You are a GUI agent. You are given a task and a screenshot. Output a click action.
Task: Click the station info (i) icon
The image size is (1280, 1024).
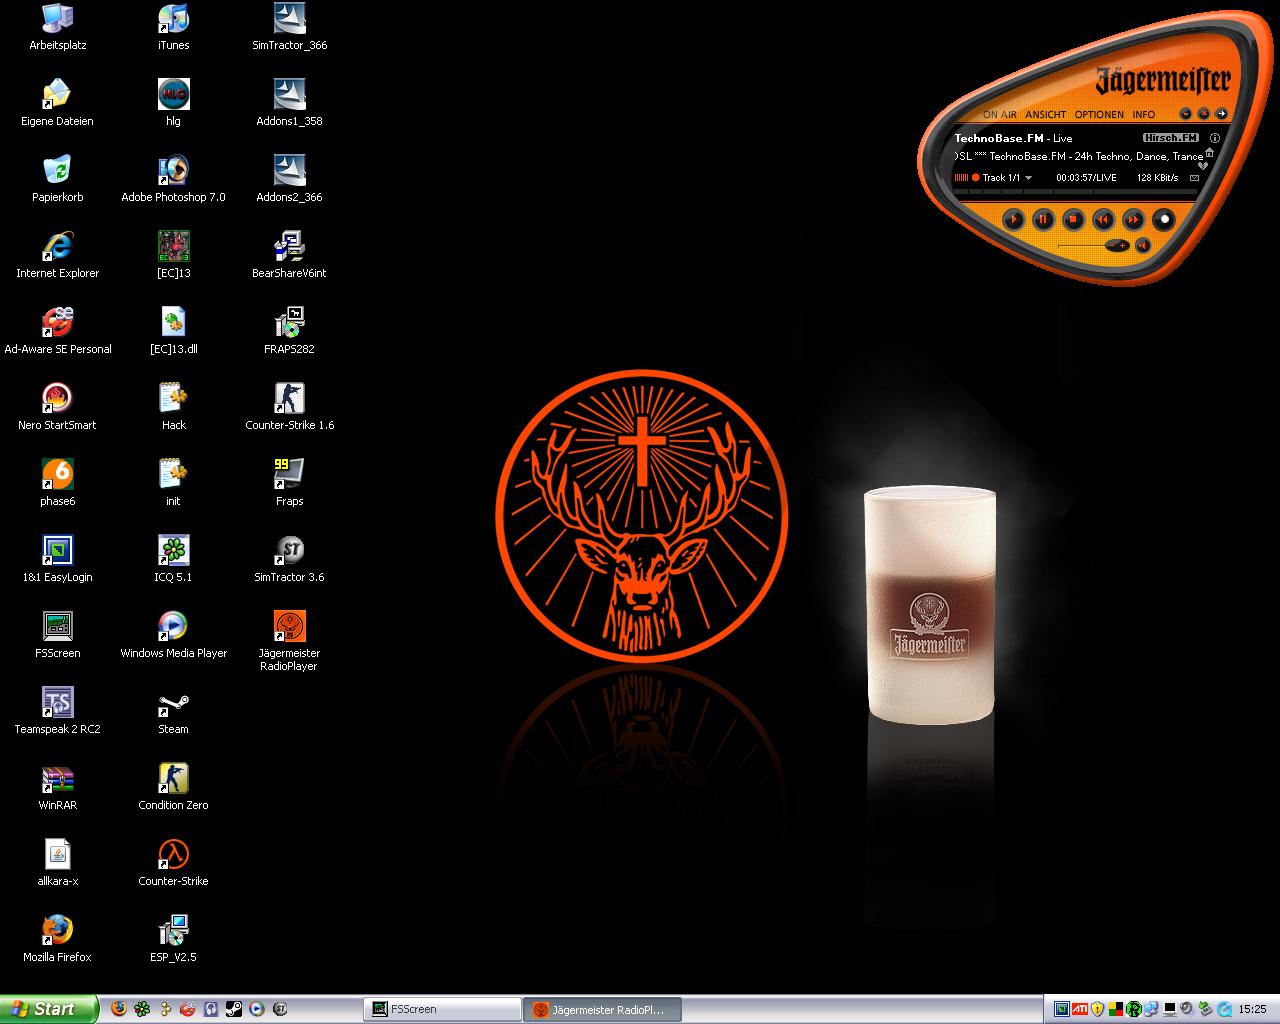tap(1215, 138)
